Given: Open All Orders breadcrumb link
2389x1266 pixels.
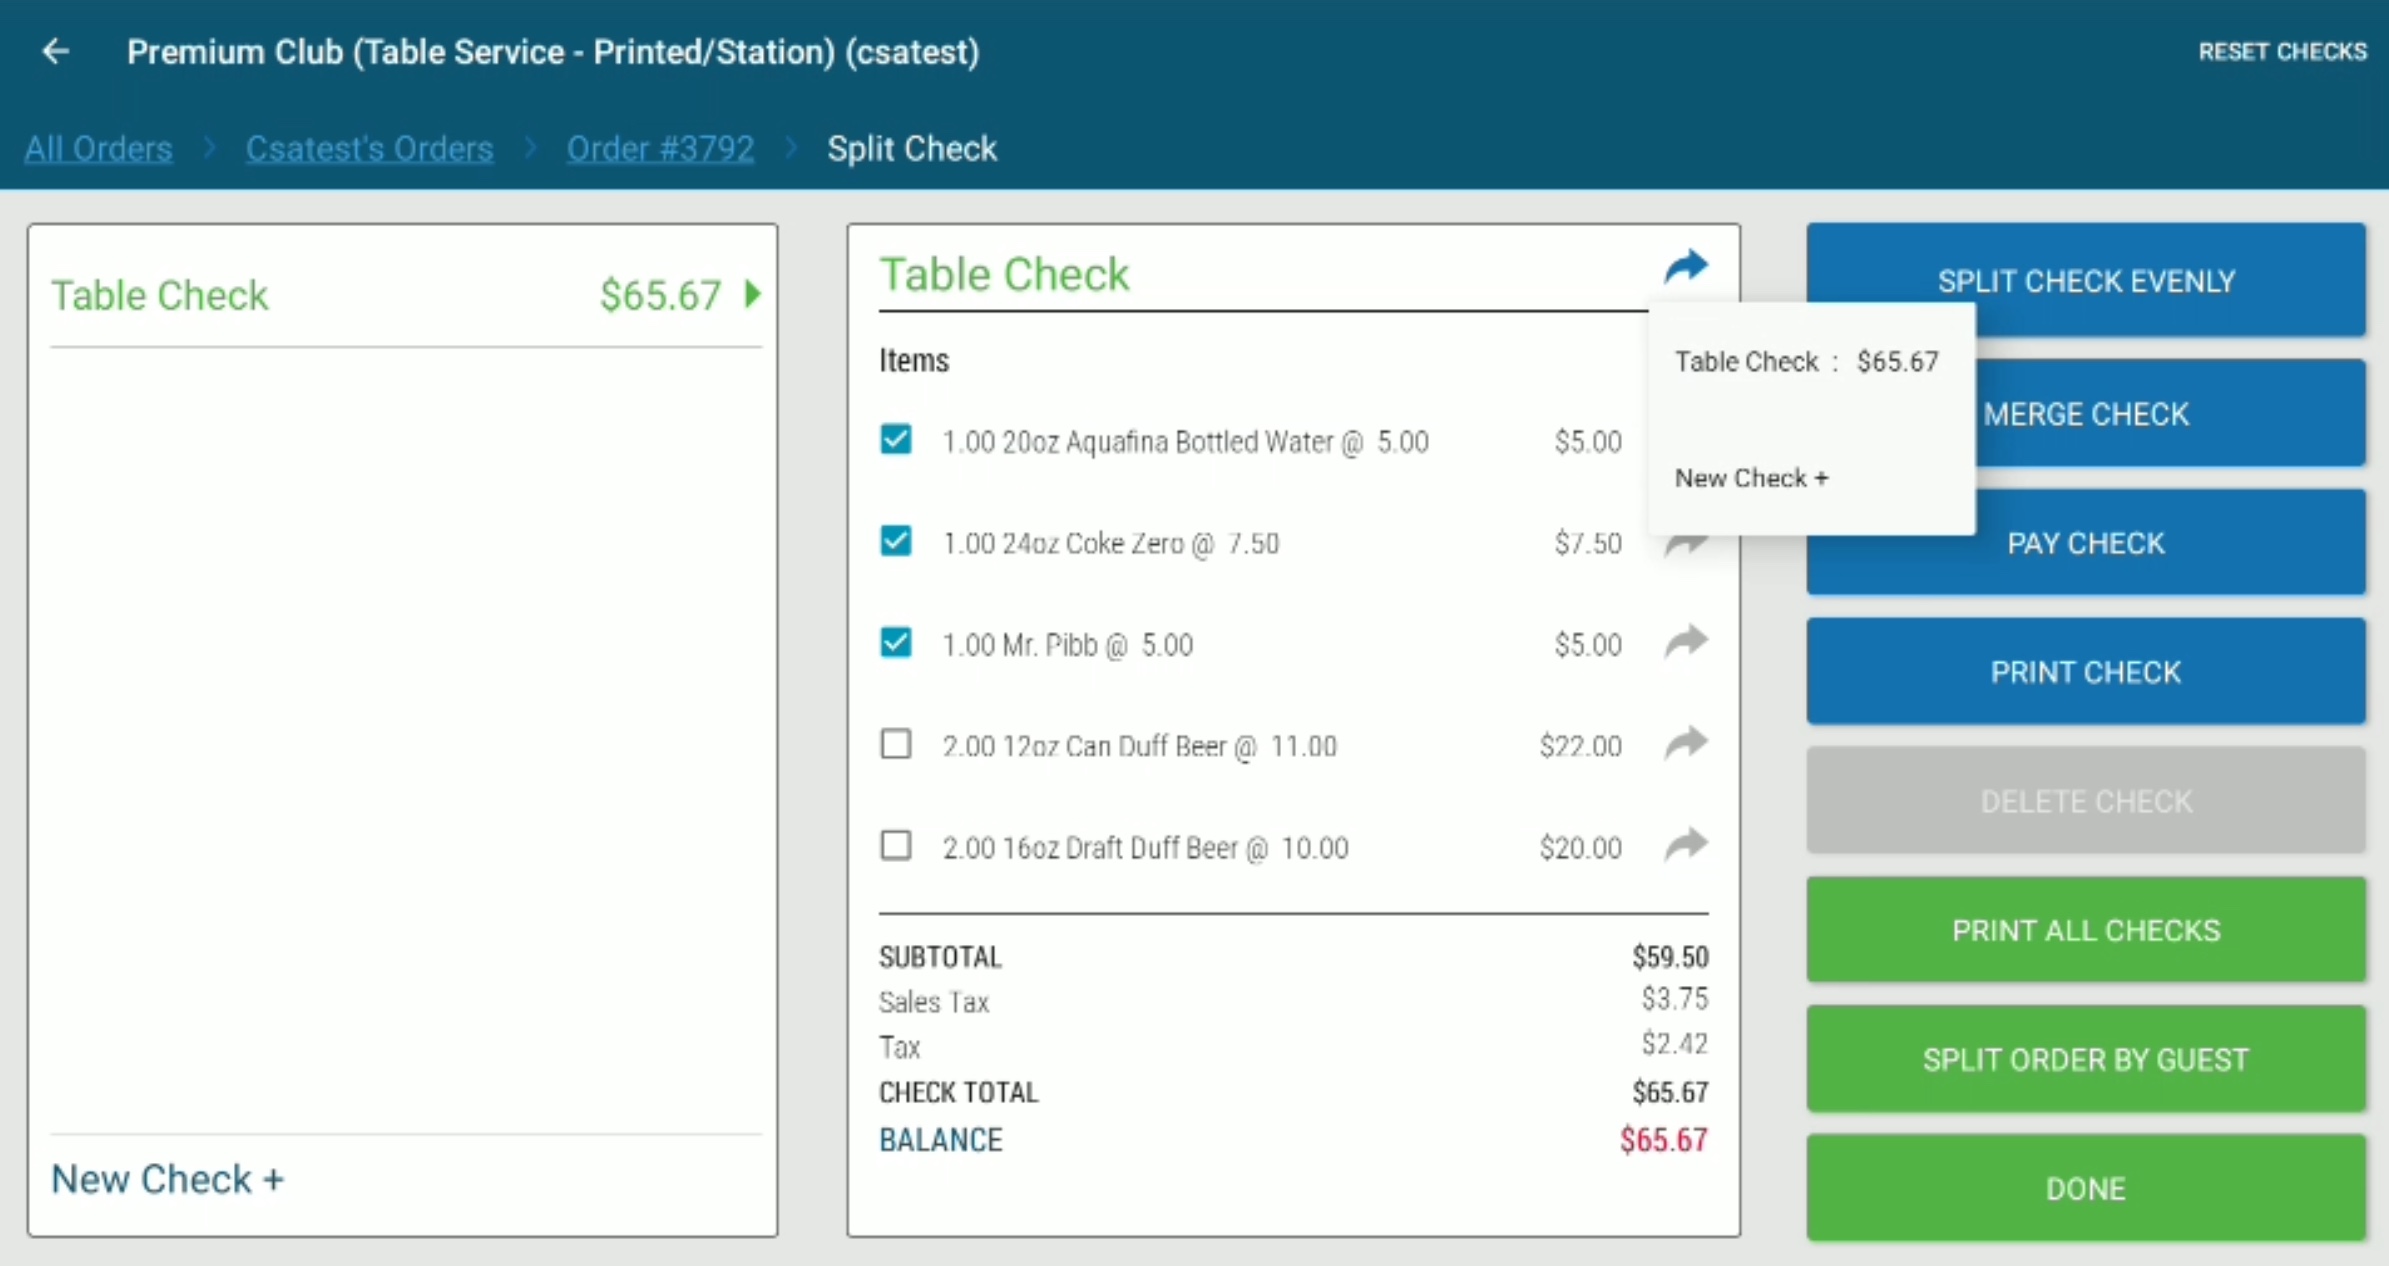Looking at the screenshot, I should pos(98,148).
